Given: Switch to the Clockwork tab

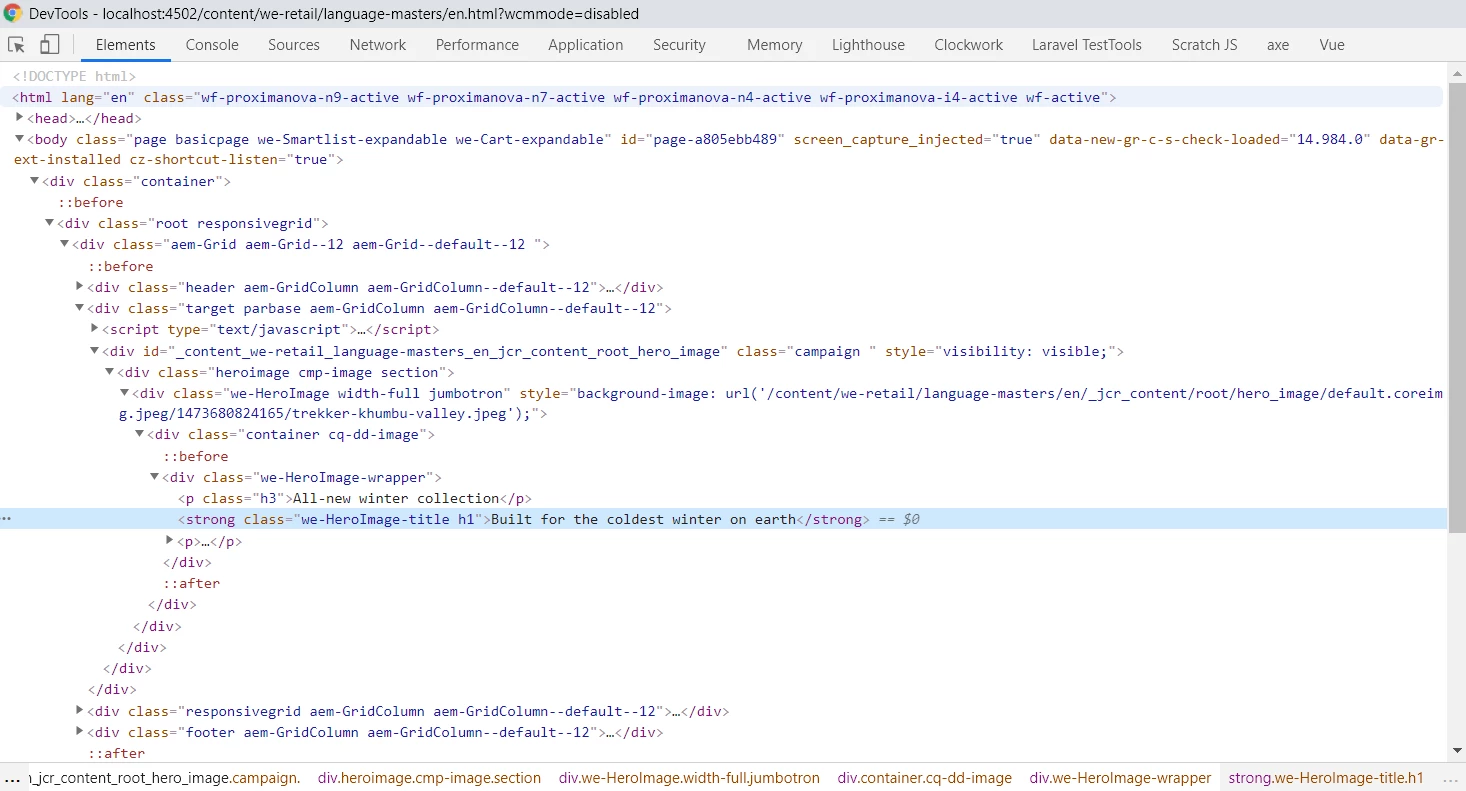Looking at the screenshot, I should (x=968, y=45).
